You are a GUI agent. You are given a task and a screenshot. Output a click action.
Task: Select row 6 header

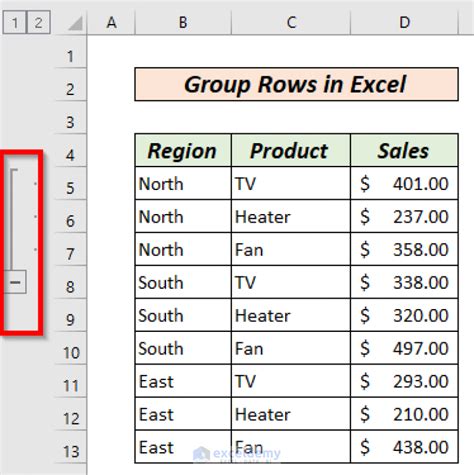tap(70, 217)
